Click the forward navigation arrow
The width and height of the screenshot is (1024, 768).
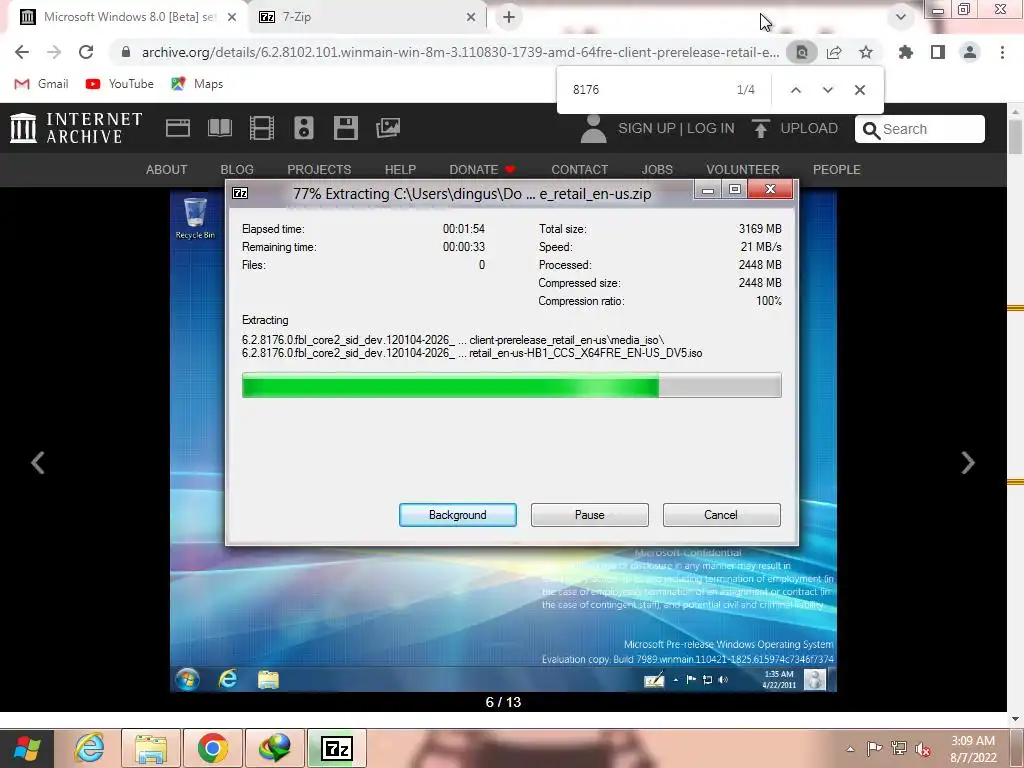pos(54,52)
